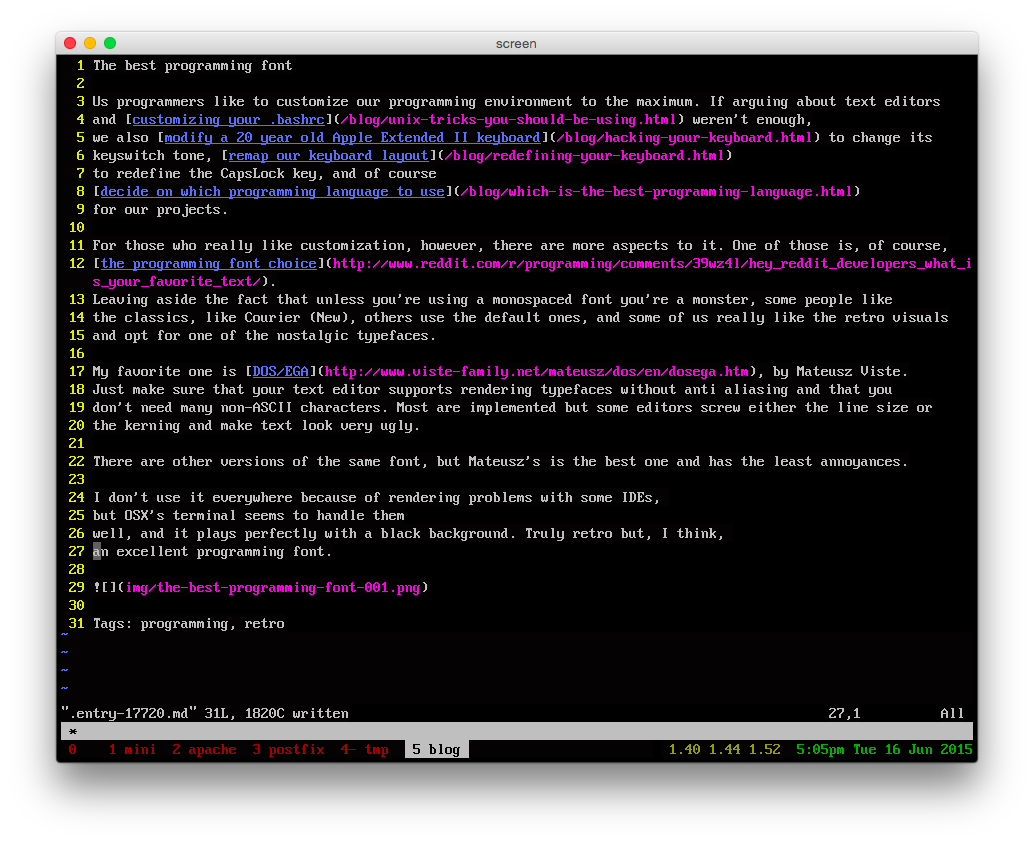Click the DOS/EGA link text
The width and height of the screenshot is (1034, 843).
tap(280, 371)
